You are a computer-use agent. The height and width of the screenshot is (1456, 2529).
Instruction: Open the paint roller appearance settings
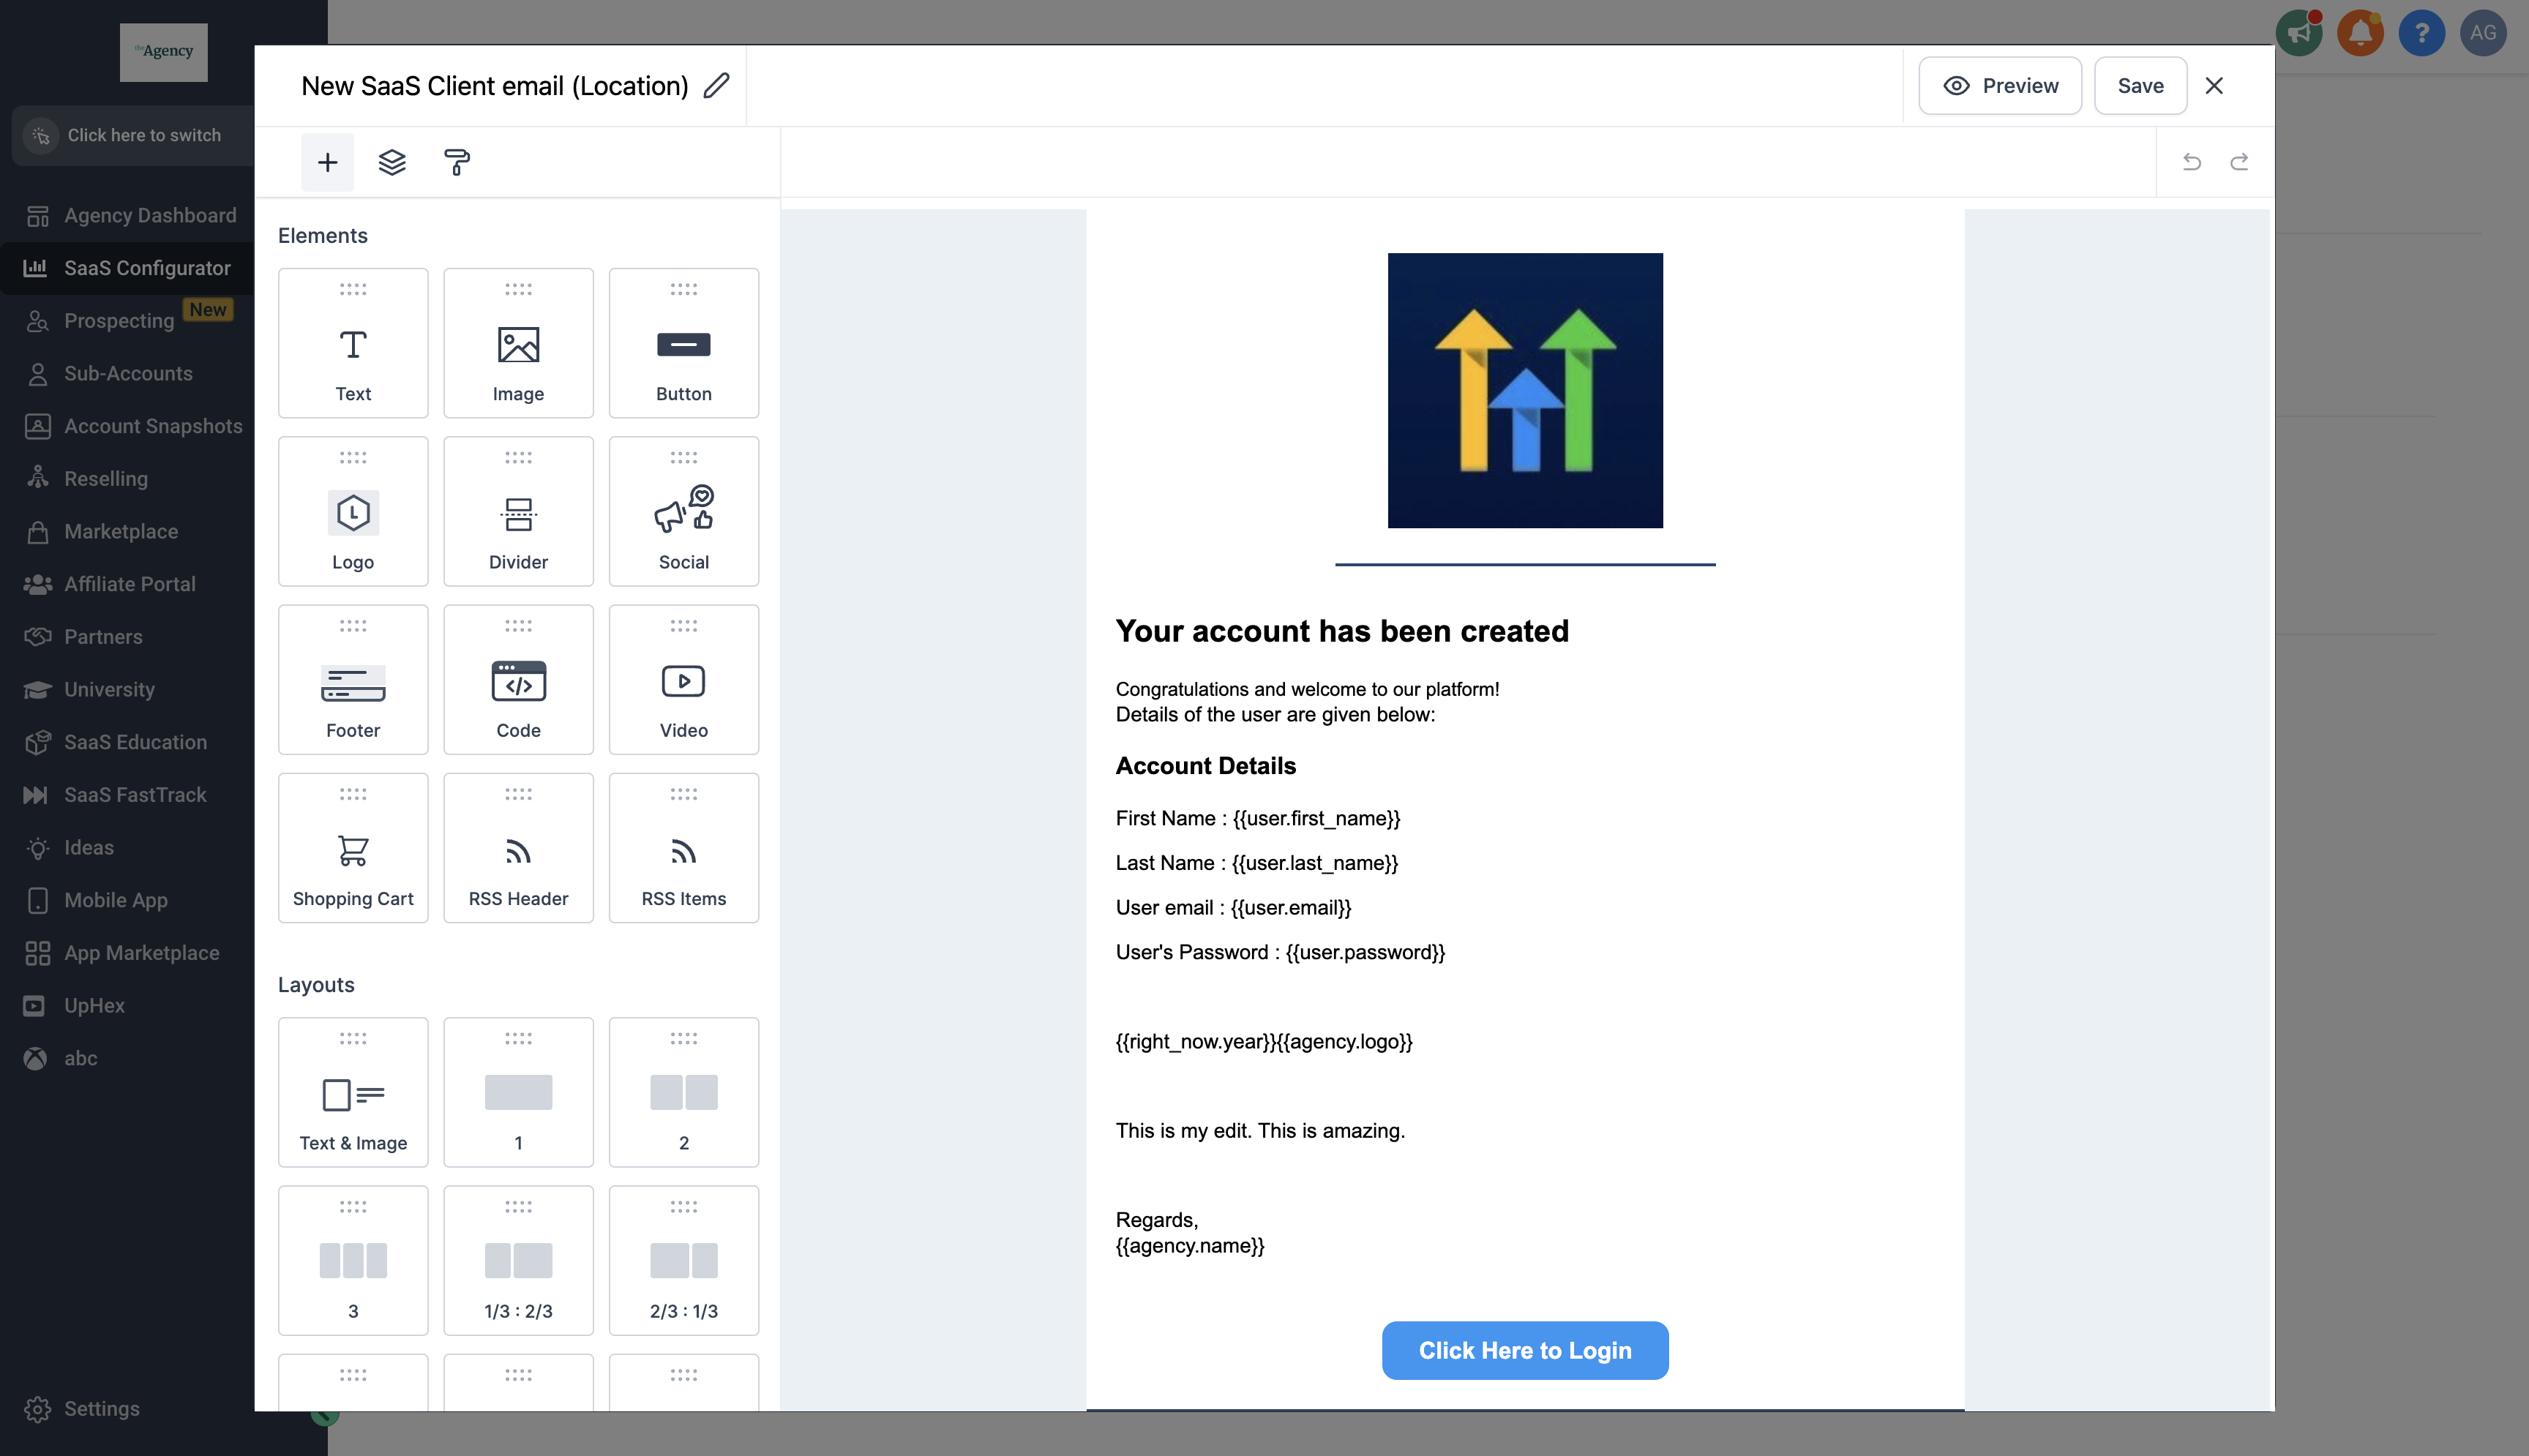click(x=457, y=162)
